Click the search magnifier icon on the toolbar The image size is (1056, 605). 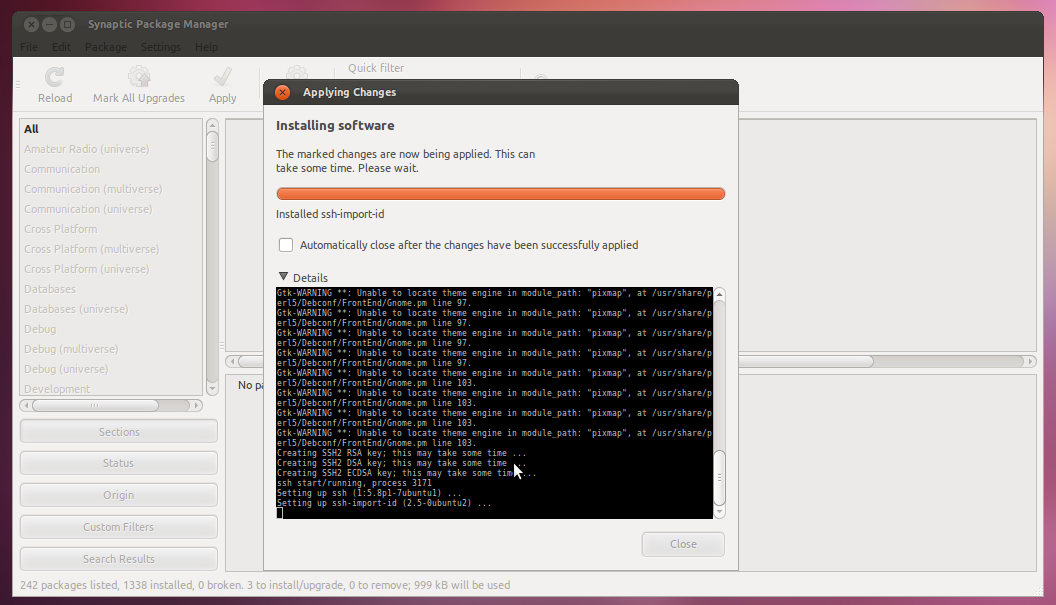tap(540, 78)
